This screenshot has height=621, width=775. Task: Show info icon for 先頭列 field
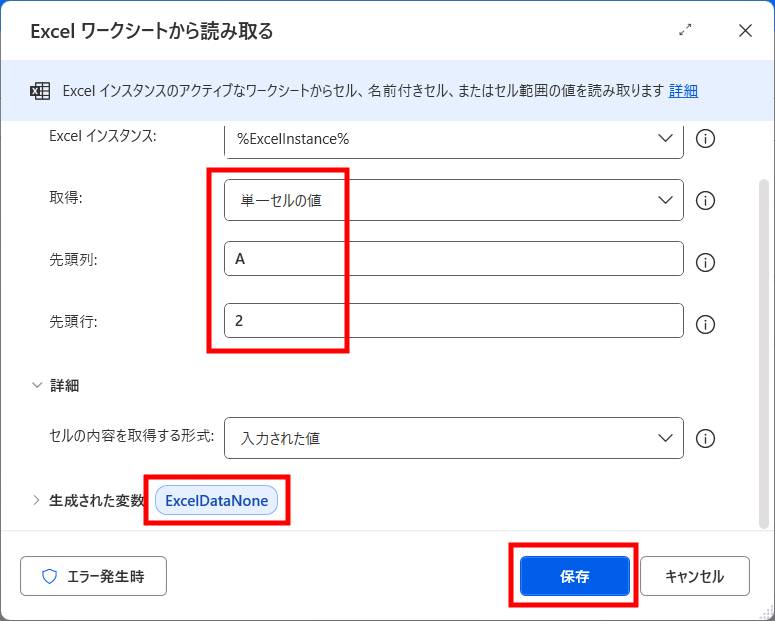[x=705, y=263]
